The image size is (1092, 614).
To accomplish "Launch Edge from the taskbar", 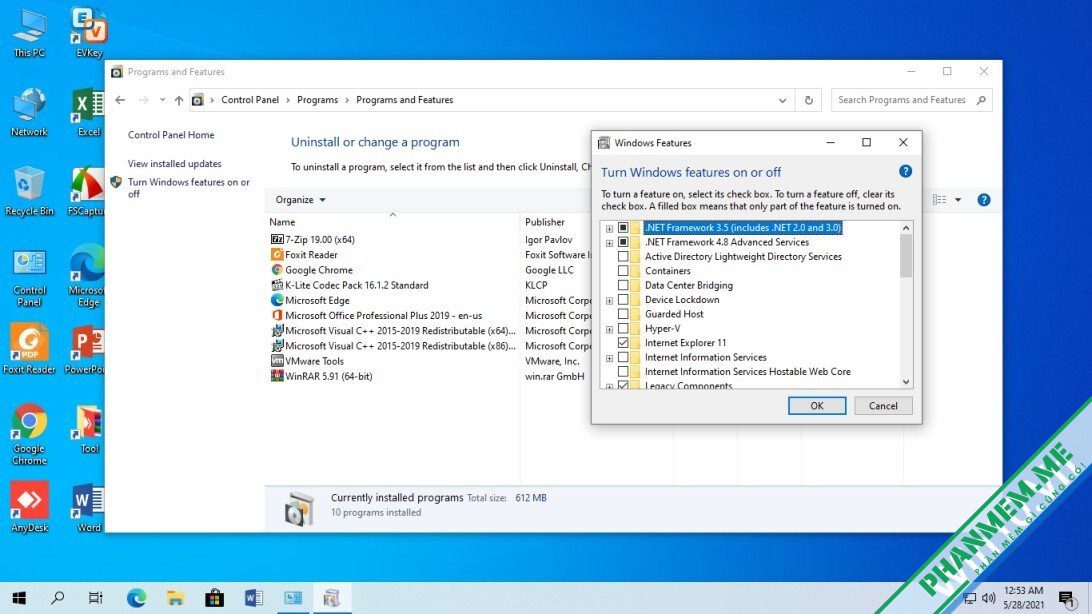I will (x=136, y=598).
